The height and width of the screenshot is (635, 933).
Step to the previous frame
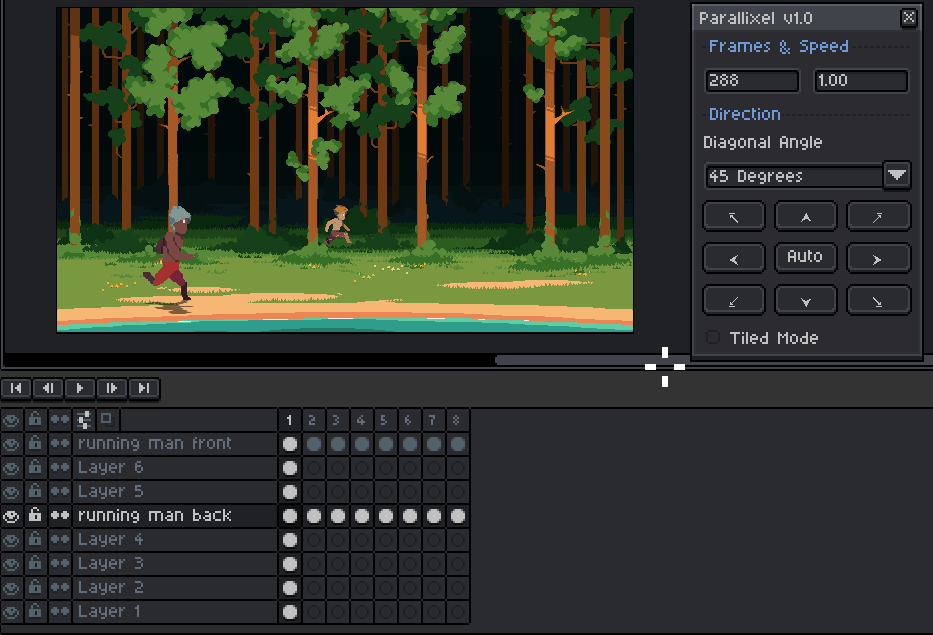coord(48,388)
